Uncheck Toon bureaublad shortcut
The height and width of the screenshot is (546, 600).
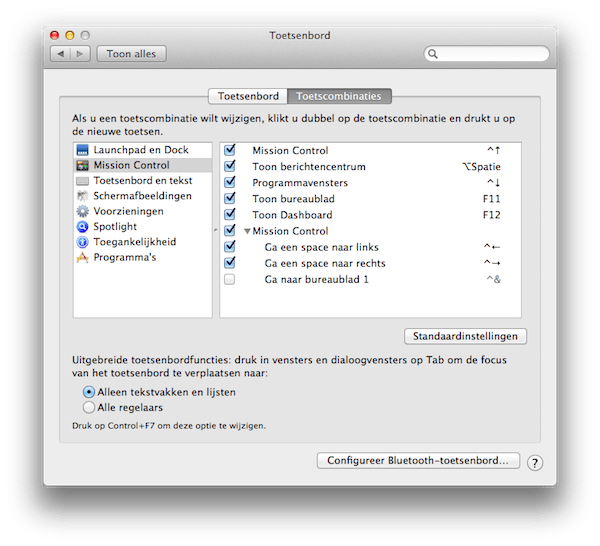230,198
